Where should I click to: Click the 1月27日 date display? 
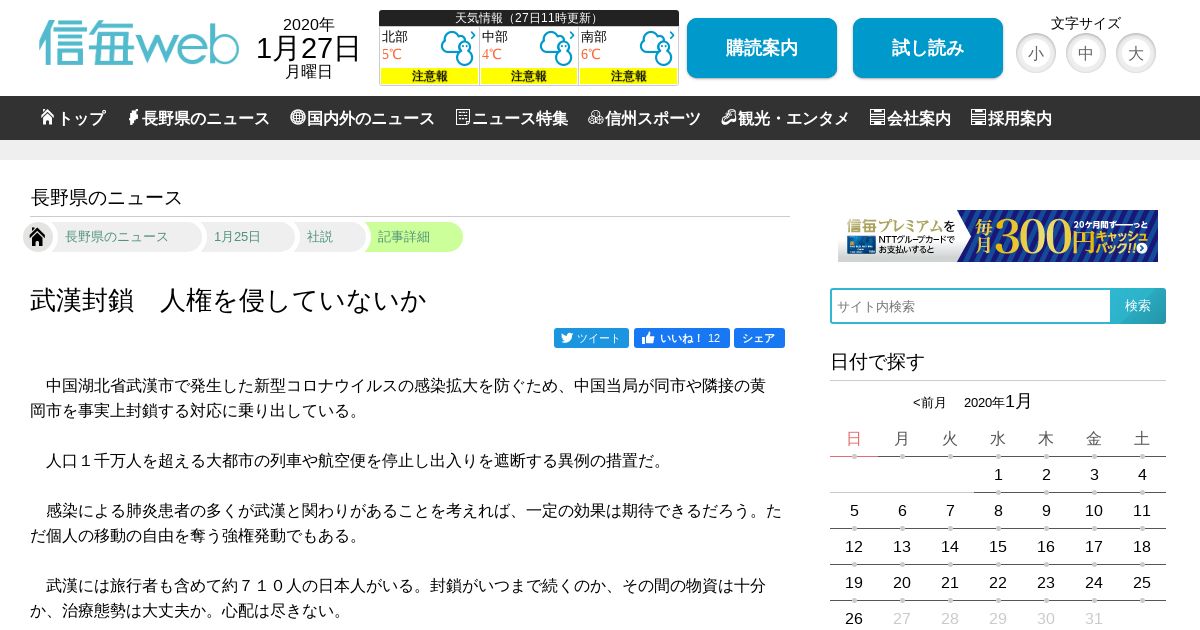click(x=308, y=48)
